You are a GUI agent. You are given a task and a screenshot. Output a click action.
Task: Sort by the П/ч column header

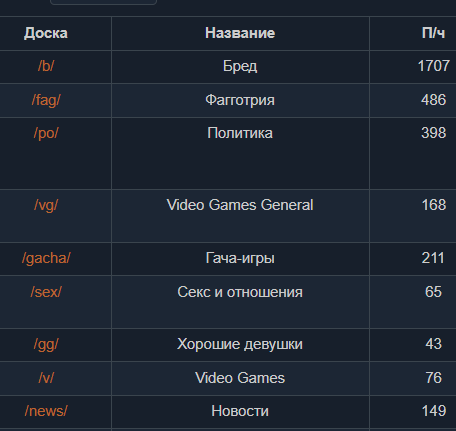[433, 33]
